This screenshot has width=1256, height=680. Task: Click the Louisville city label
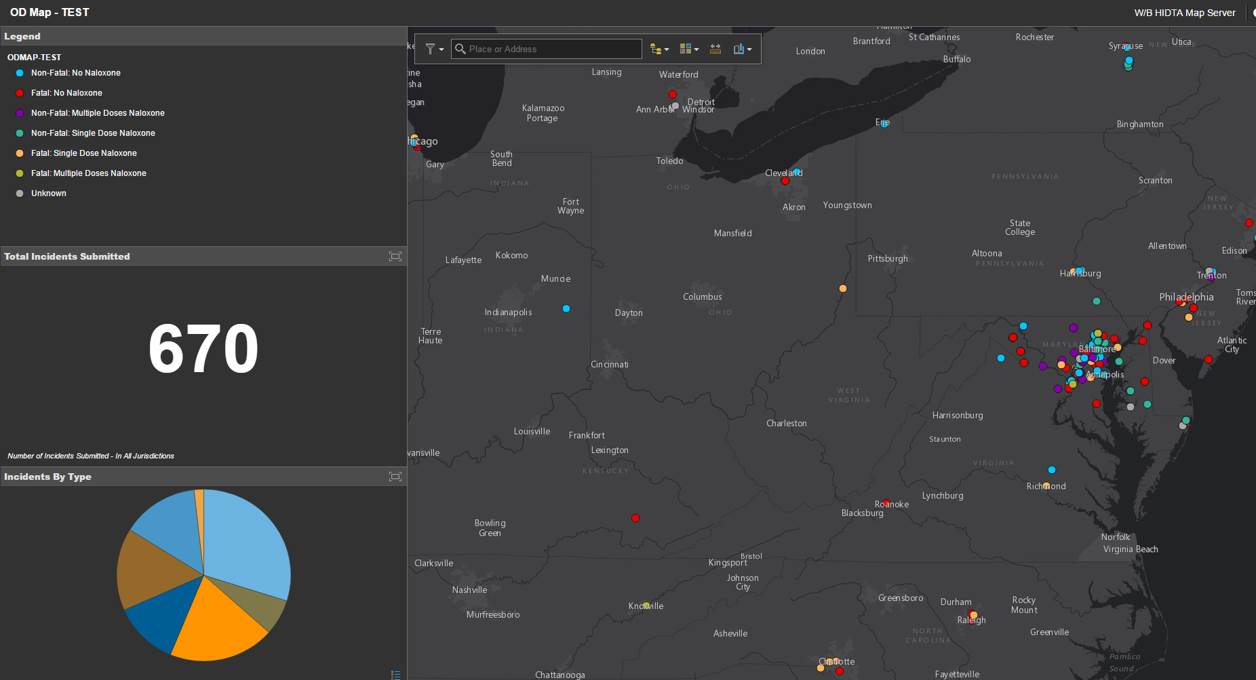(x=532, y=431)
